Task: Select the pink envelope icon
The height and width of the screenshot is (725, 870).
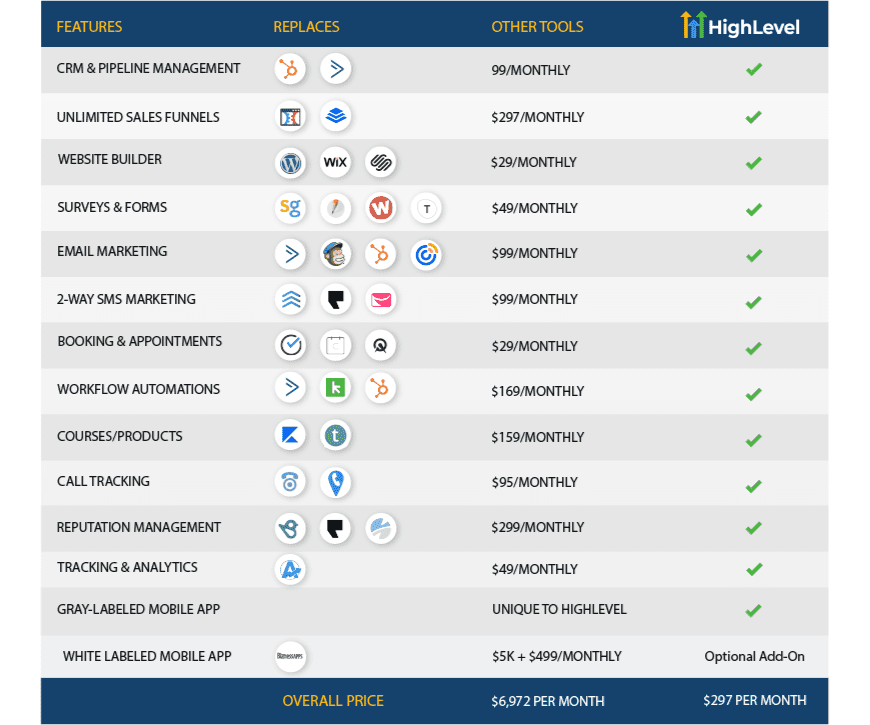Action: [381, 300]
